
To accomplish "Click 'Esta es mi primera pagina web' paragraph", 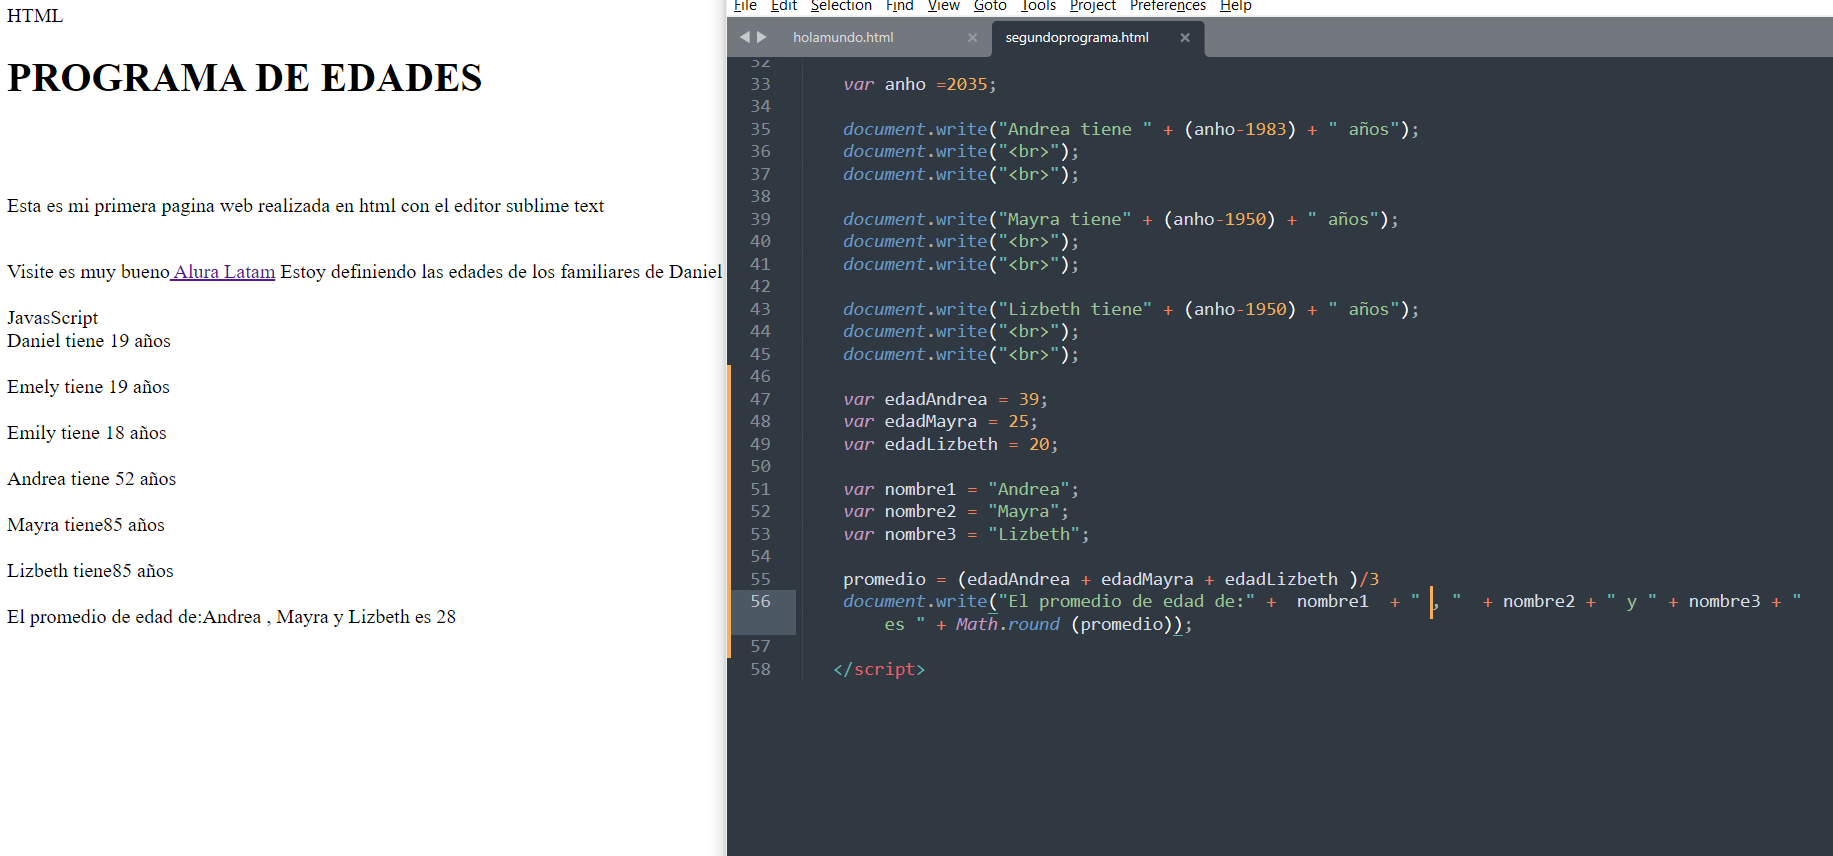I will tap(305, 206).
